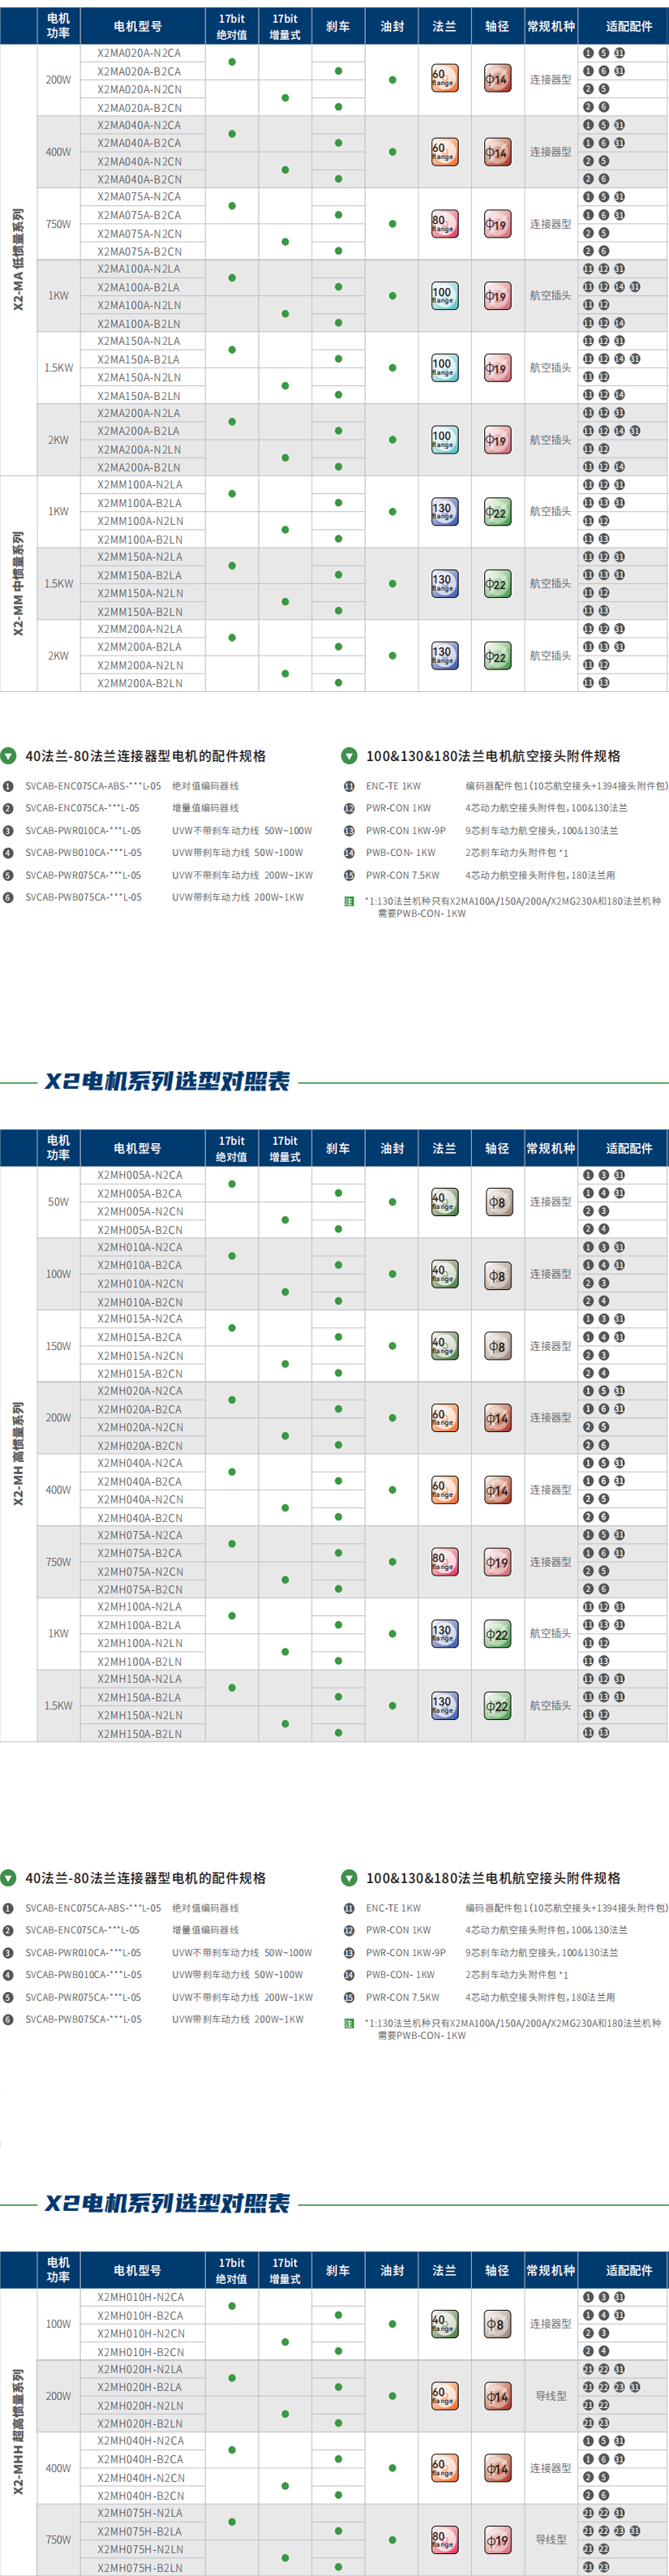Click the Φ22 shaft icon in X2-MH 1.5KW row
This screenshot has height=2576, width=669.
(497, 1706)
